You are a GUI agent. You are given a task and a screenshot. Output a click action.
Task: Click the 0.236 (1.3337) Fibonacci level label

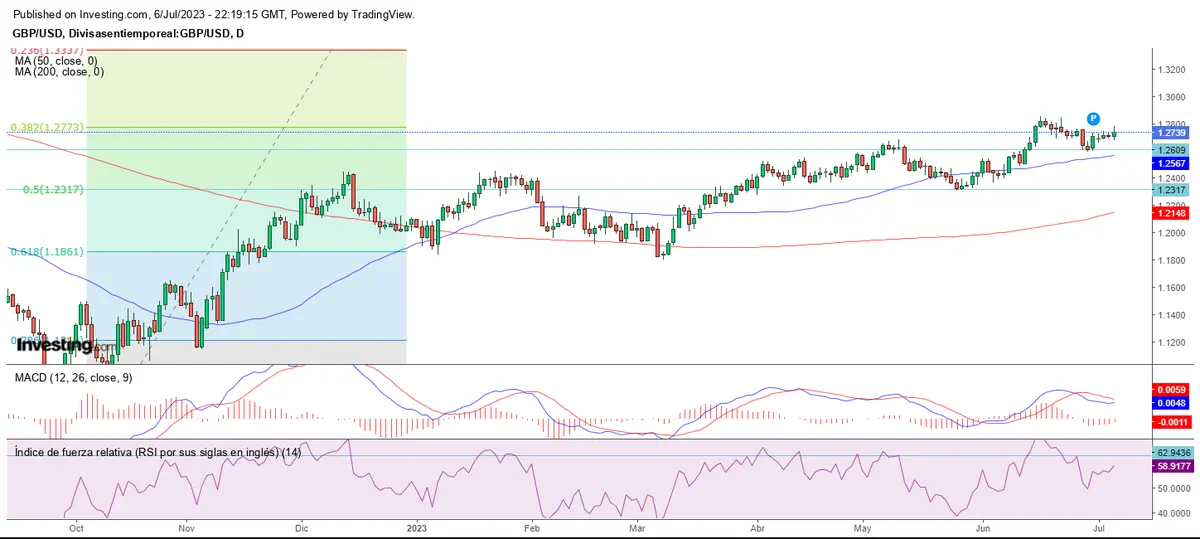pyautogui.click(x=47, y=50)
